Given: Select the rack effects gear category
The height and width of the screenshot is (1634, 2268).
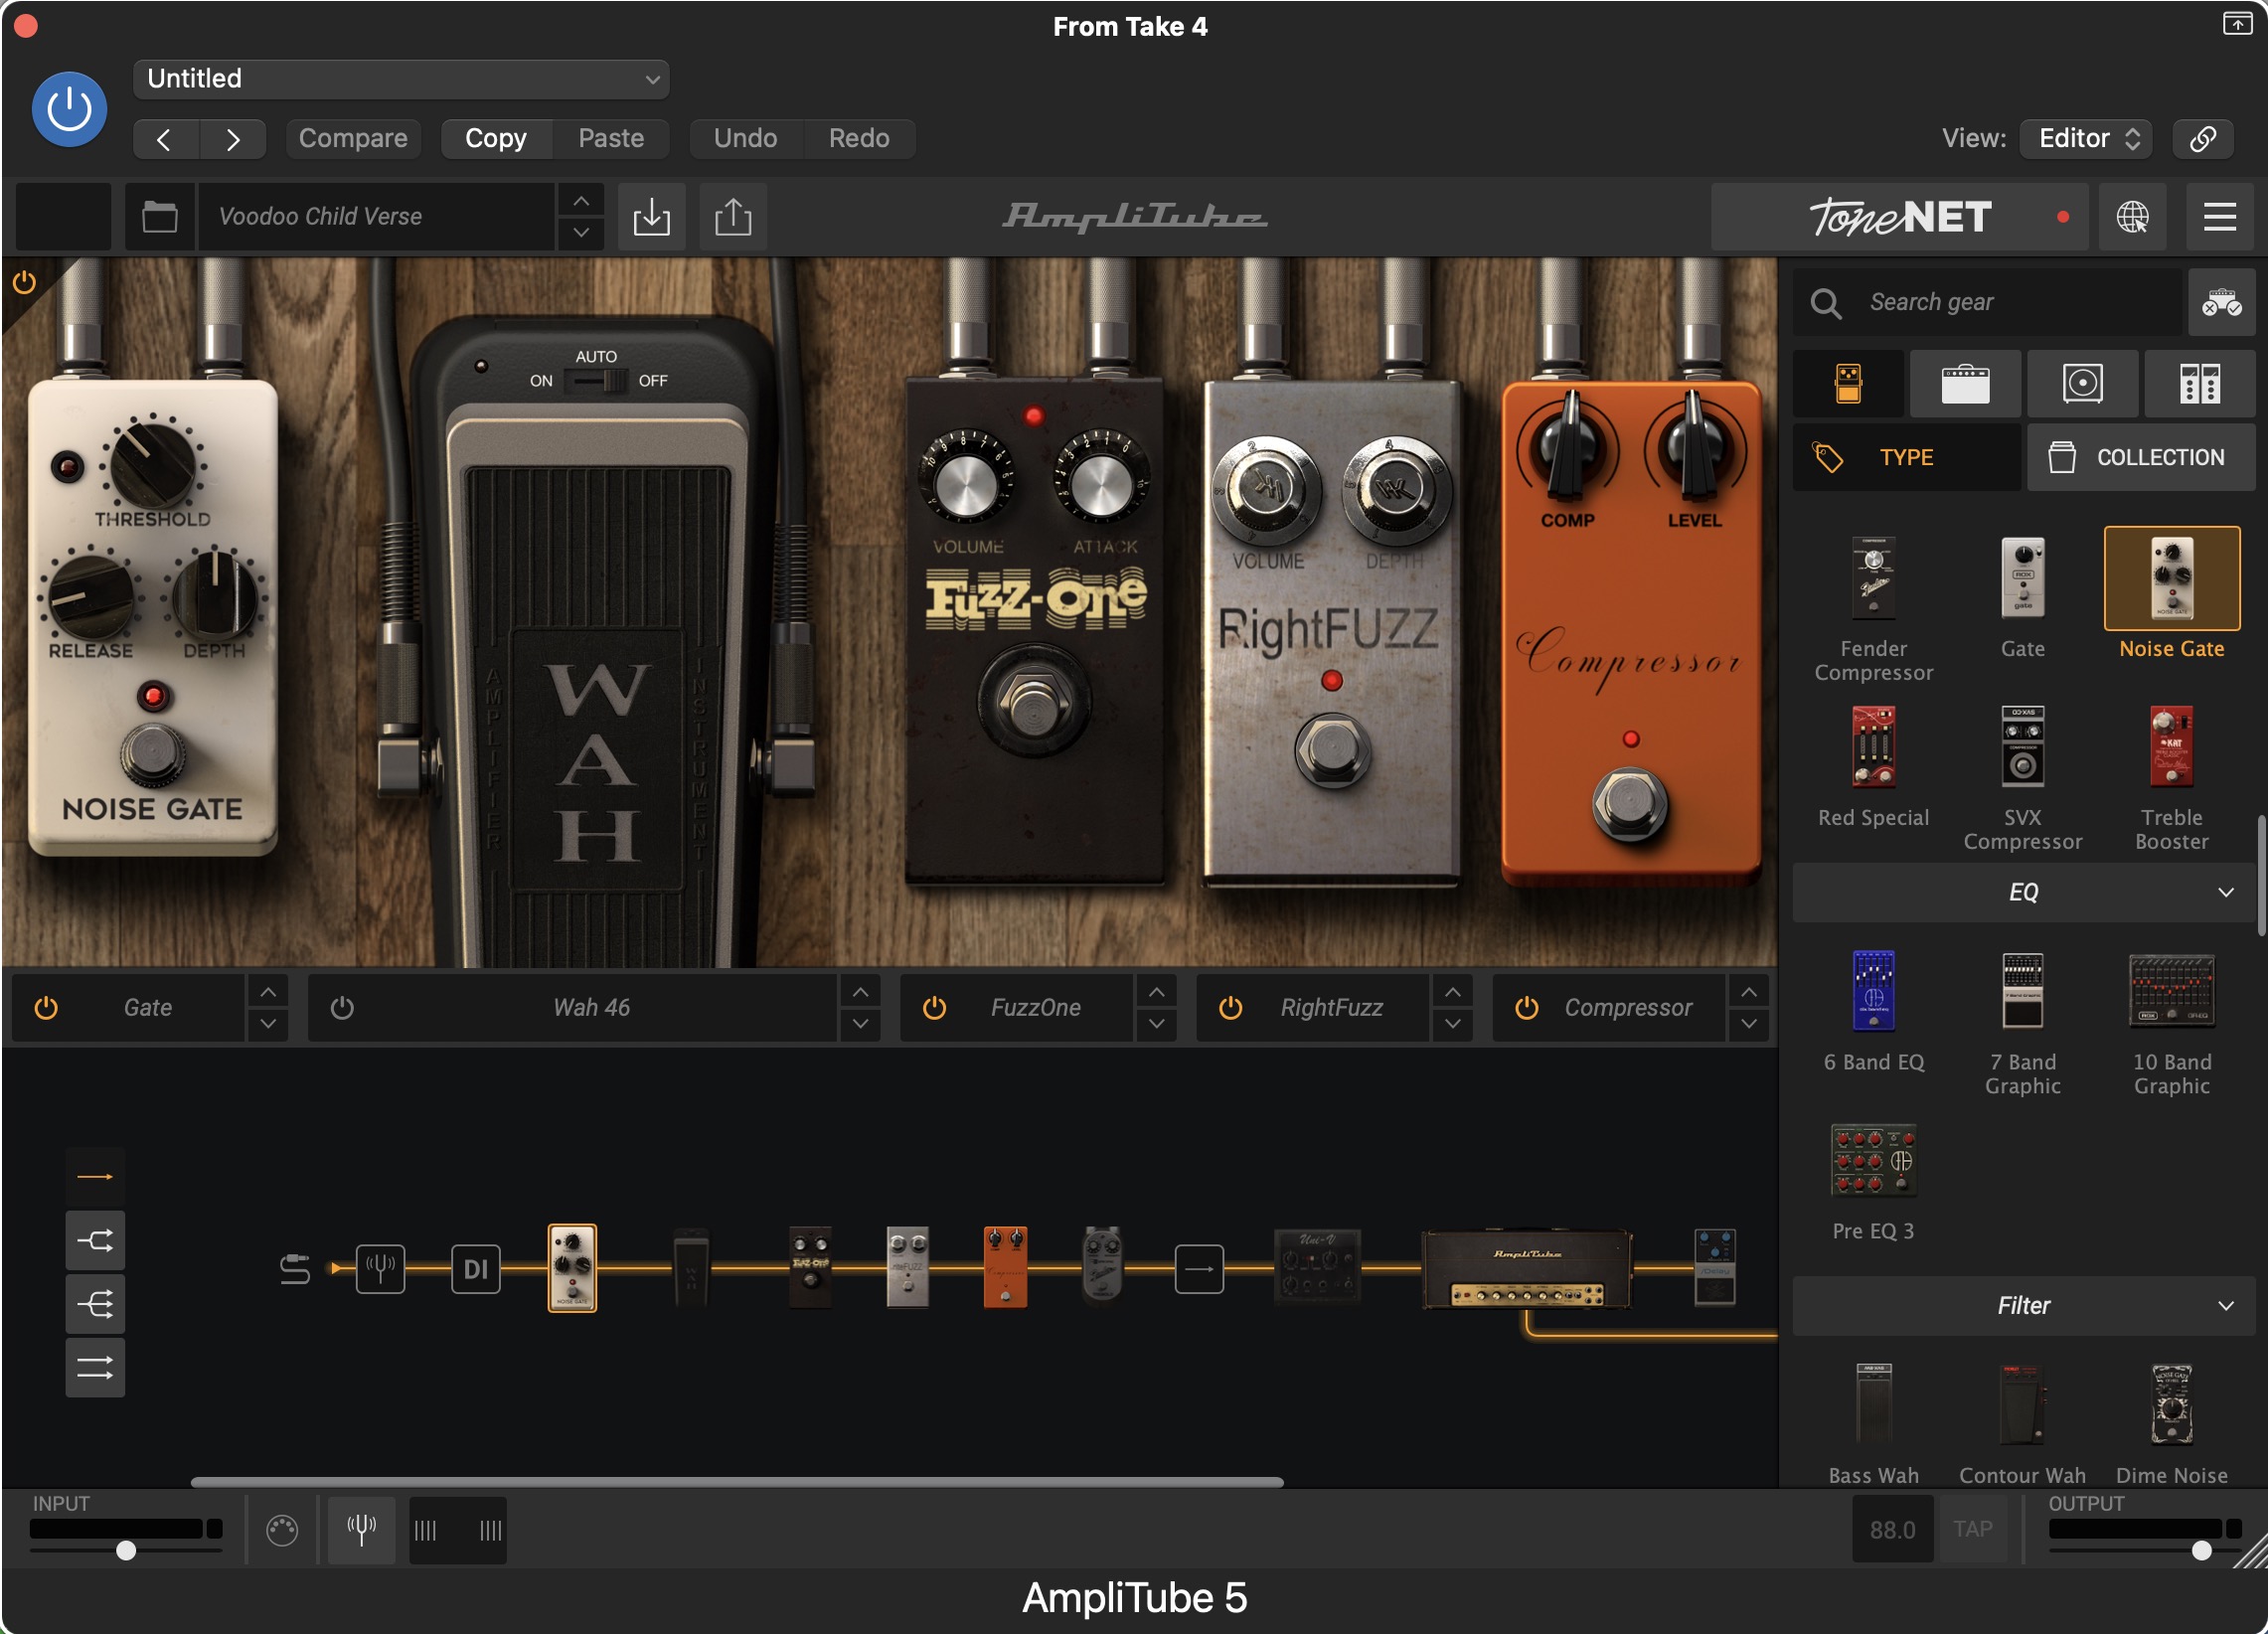Looking at the screenshot, I should point(2199,384).
